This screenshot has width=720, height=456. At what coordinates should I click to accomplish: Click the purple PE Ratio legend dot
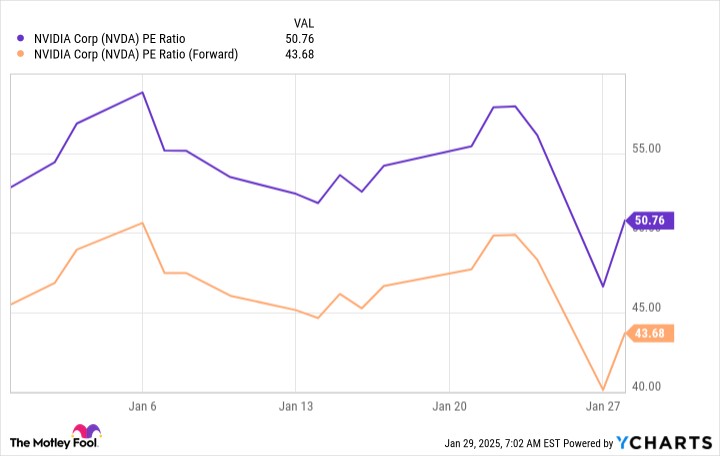click(x=20, y=38)
